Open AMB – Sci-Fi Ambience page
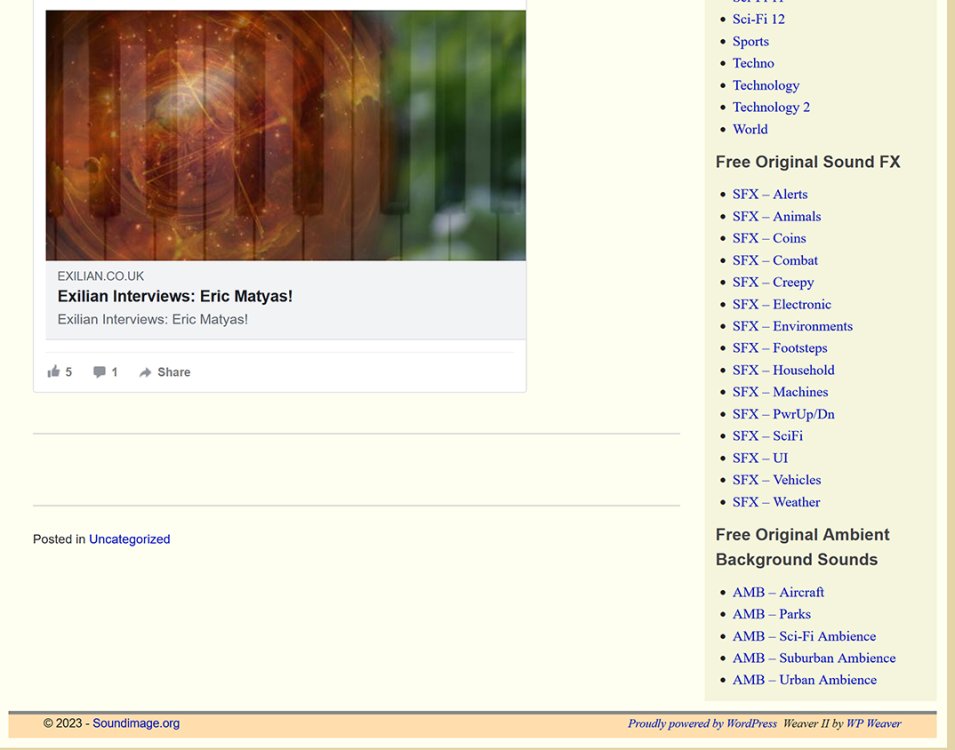This screenshot has width=955, height=750. 803,636
